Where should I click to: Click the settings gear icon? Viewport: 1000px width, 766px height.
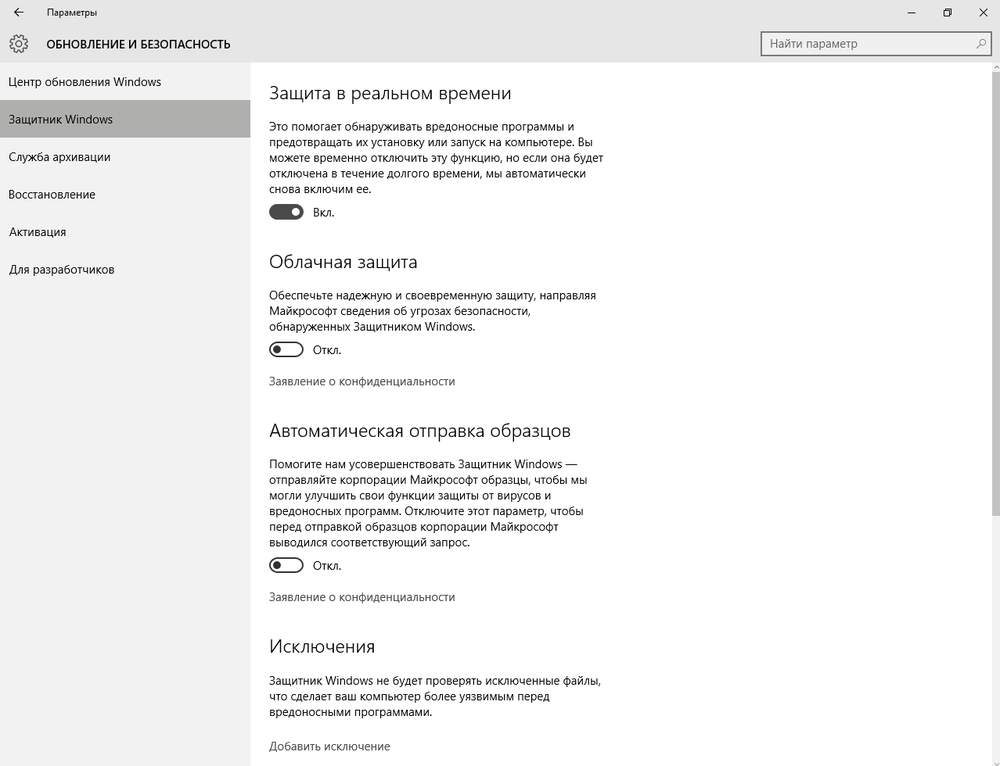pyautogui.click(x=18, y=44)
